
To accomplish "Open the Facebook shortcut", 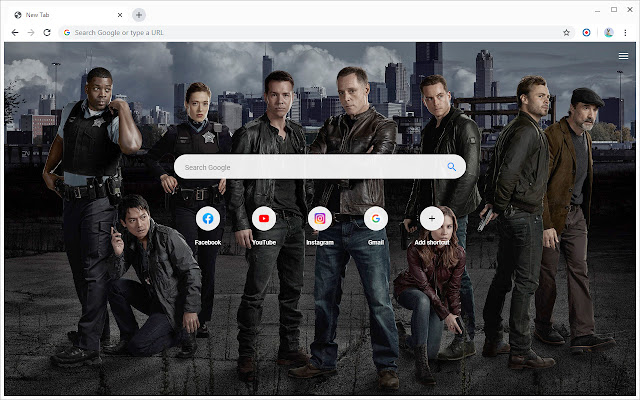I will pos(208,218).
